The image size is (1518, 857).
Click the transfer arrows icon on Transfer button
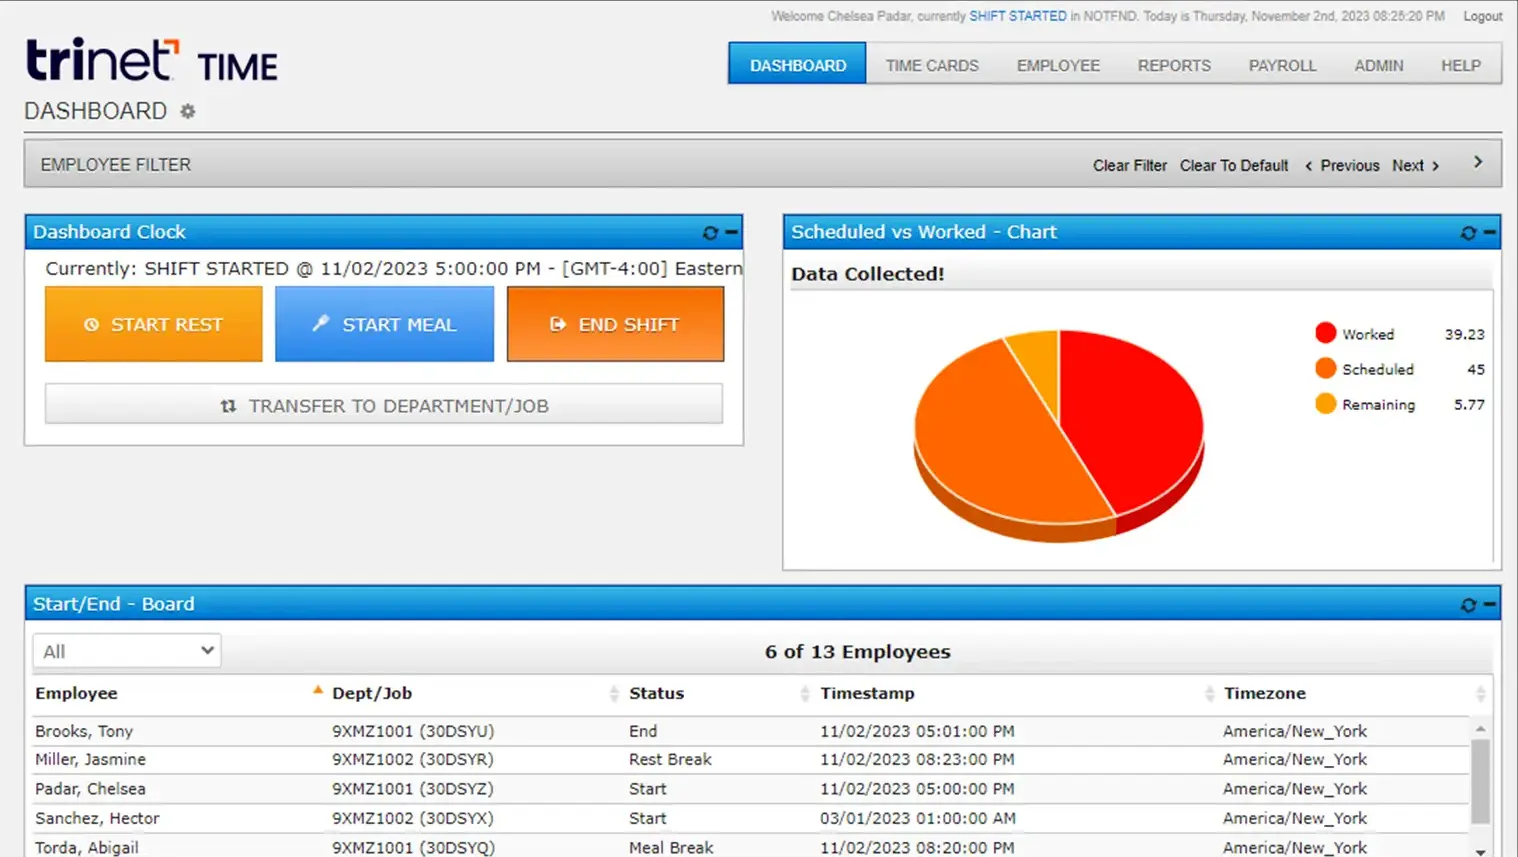coord(227,405)
